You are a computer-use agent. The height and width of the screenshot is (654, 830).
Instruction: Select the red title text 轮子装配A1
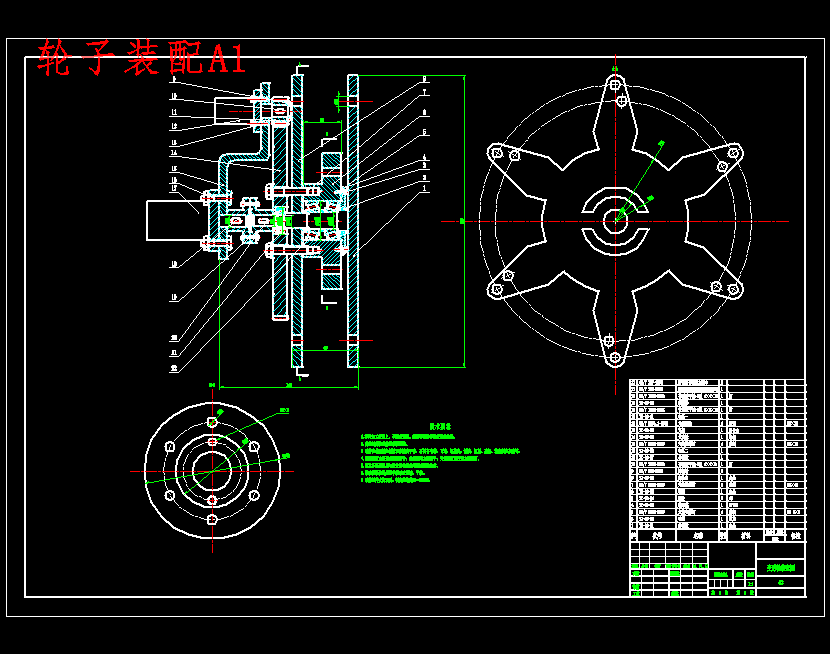[x=141, y=58]
